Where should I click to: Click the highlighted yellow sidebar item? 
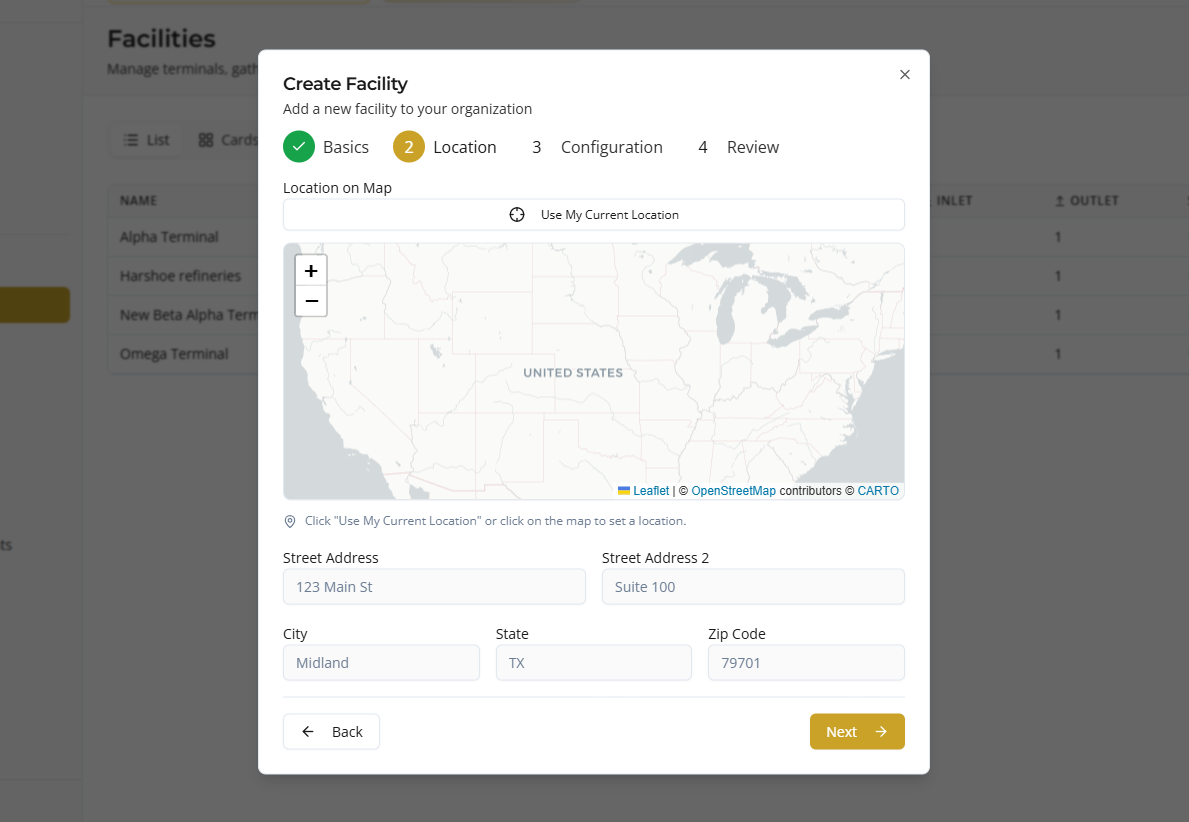35,305
